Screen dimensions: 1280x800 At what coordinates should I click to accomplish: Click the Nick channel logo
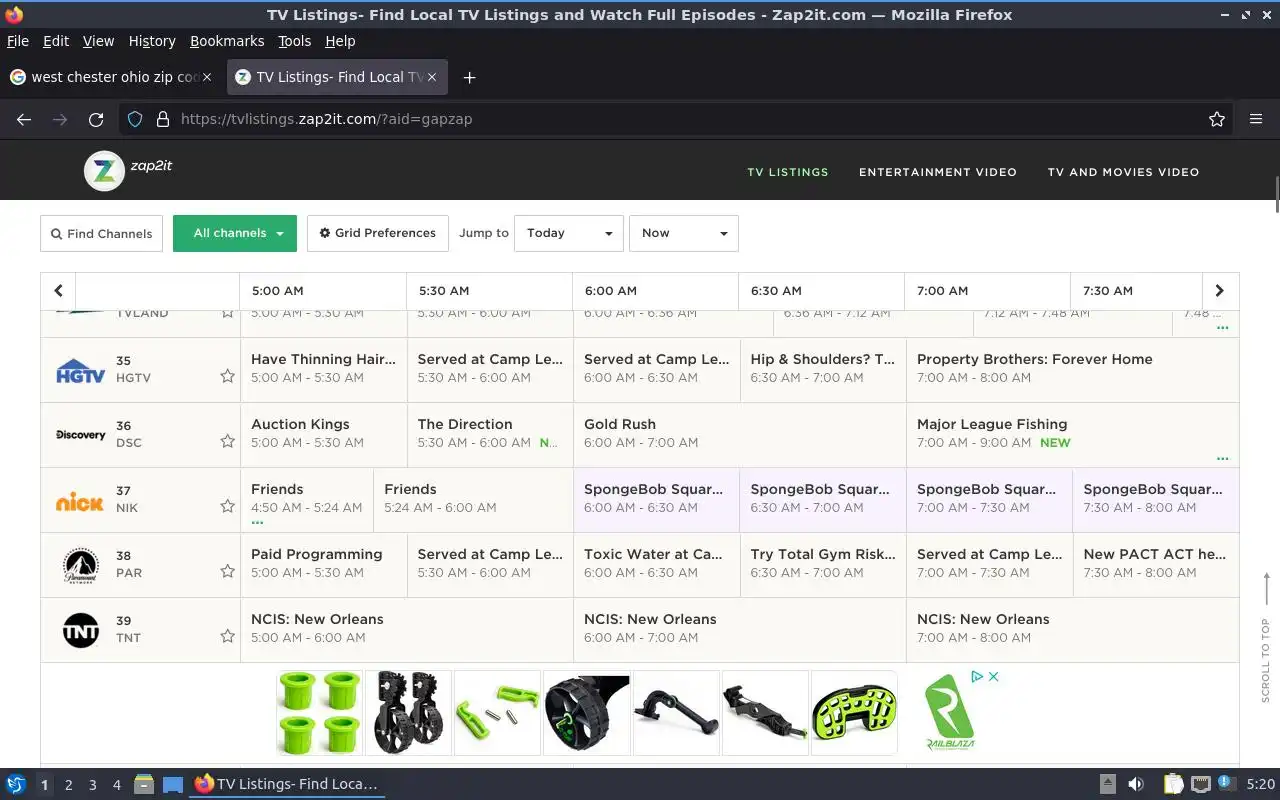(x=80, y=501)
